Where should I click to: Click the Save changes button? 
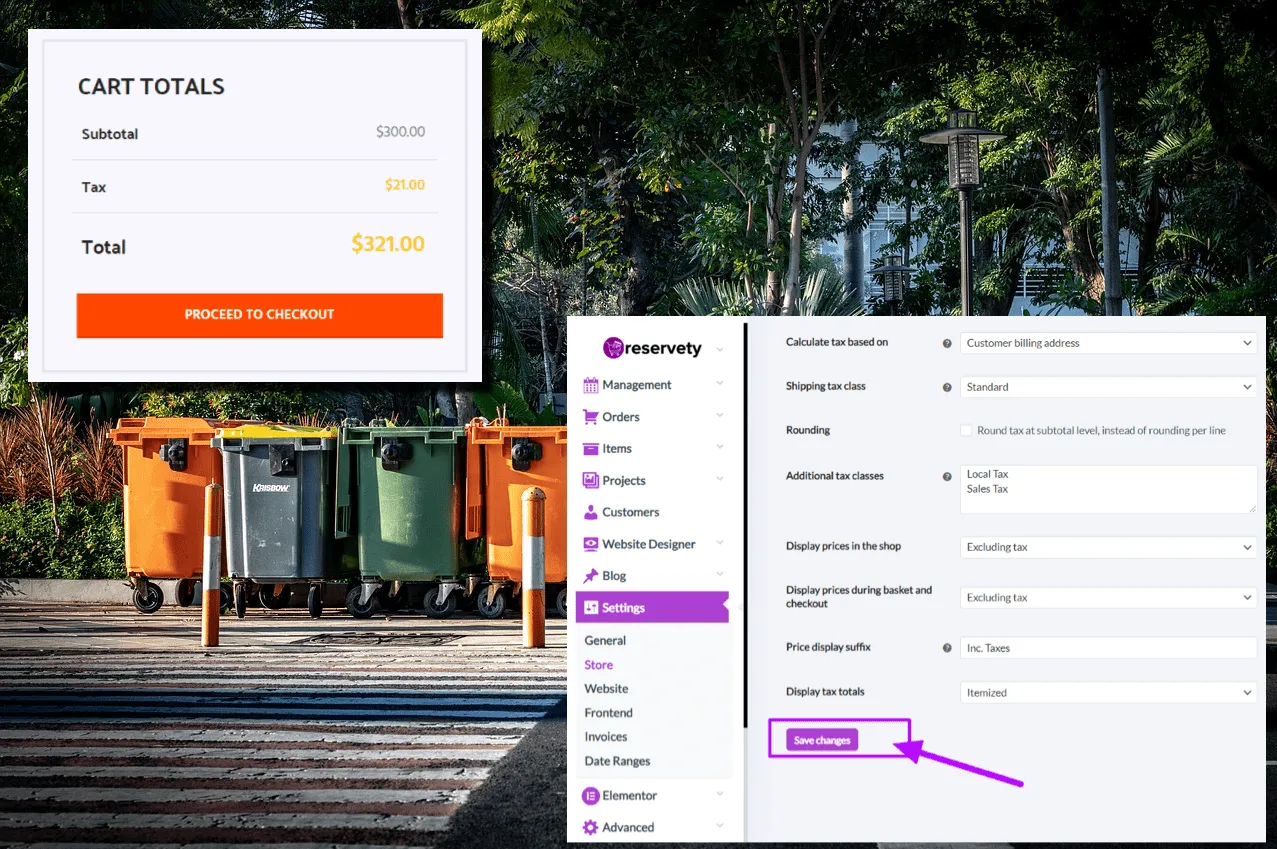(821, 739)
